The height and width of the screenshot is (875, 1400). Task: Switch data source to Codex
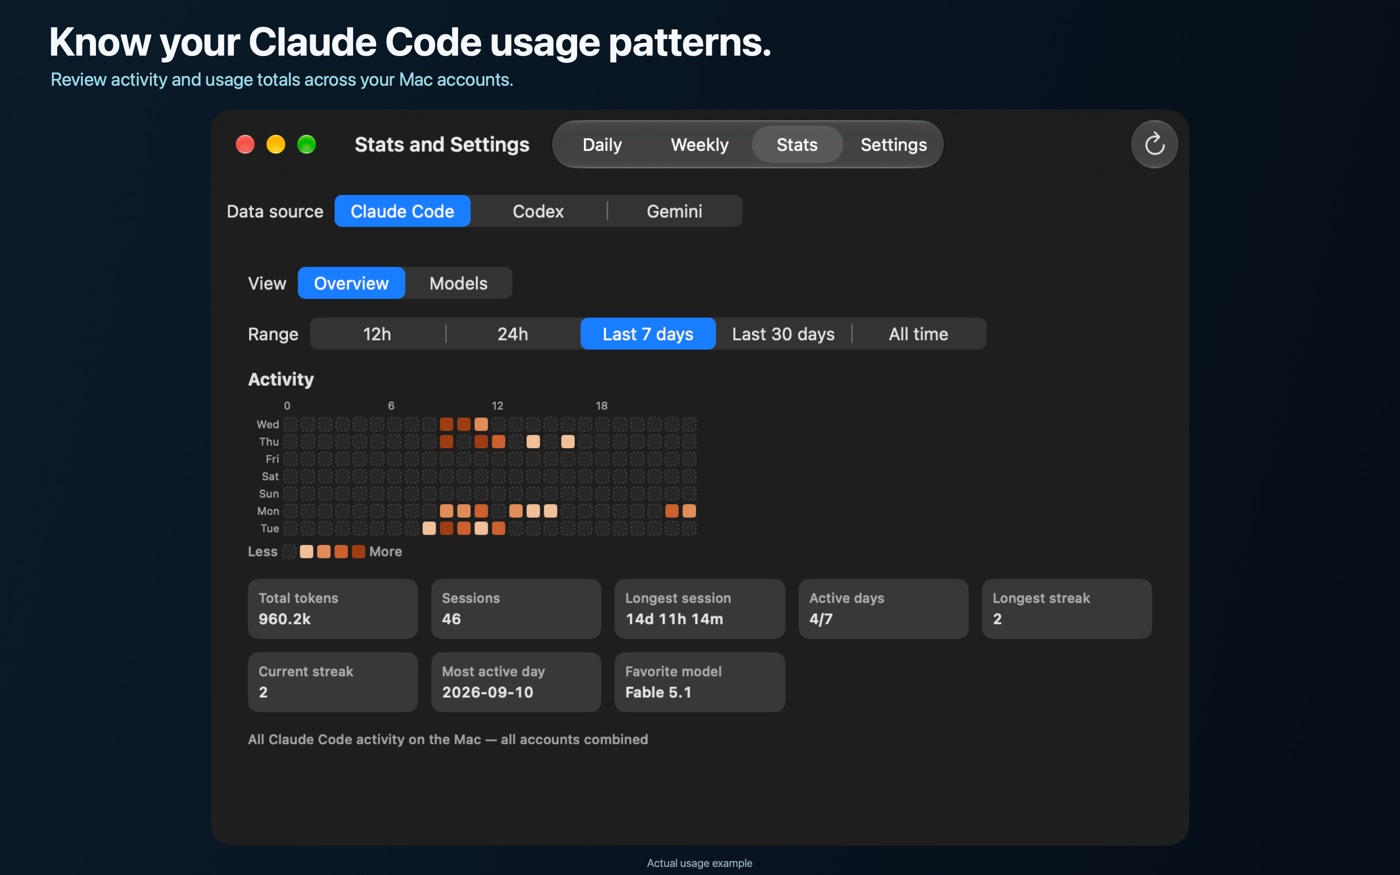click(538, 211)
